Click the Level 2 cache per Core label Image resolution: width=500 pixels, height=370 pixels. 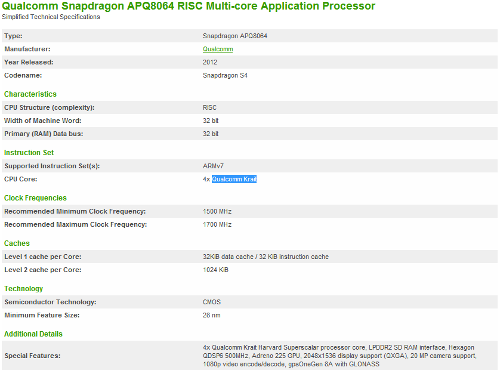tap(43, 270)
